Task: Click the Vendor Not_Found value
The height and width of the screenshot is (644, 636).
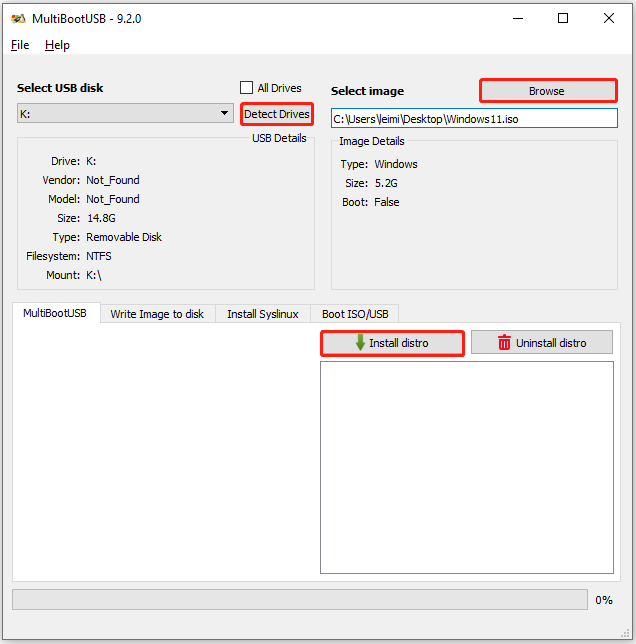Action: (x=113, y=180)
